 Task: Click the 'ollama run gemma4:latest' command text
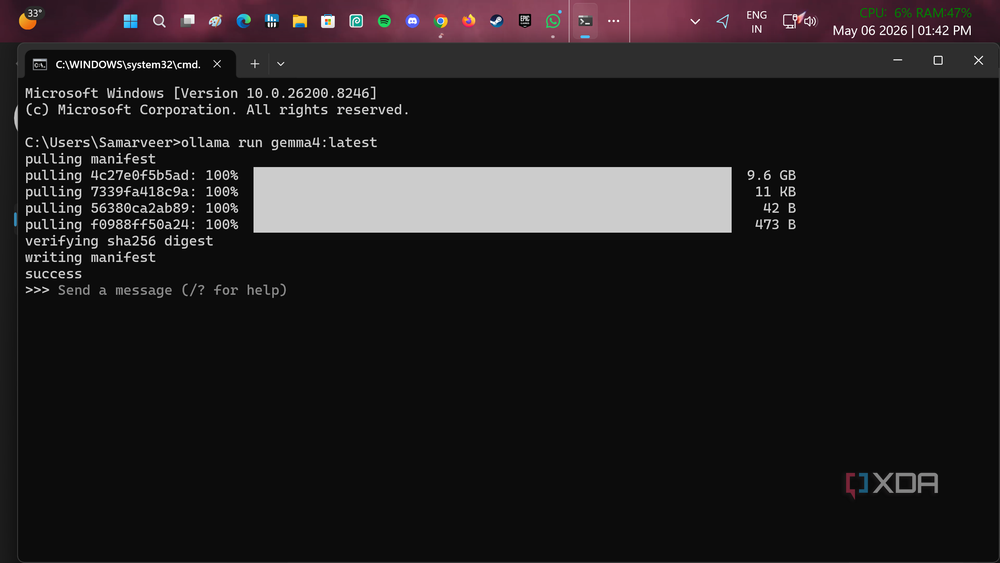pyautogui.click(x=279, y=142)
